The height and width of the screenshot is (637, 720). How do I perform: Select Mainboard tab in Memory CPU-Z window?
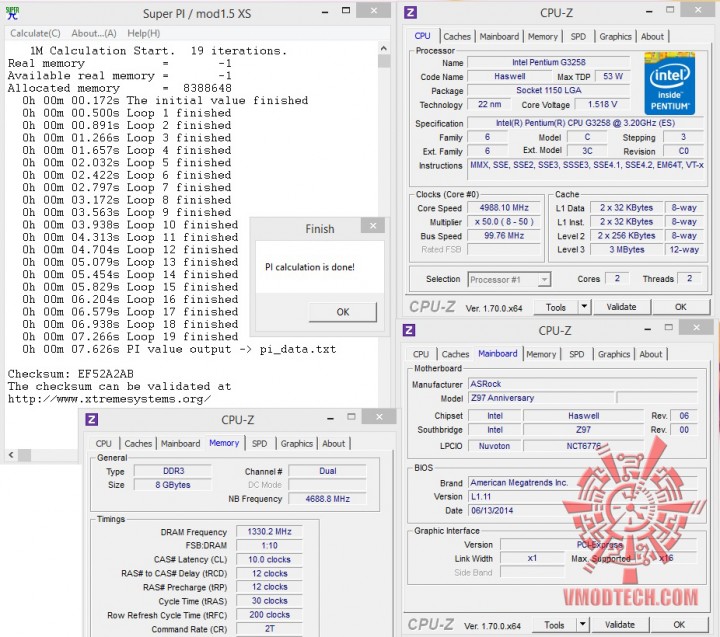click(180, 444)
